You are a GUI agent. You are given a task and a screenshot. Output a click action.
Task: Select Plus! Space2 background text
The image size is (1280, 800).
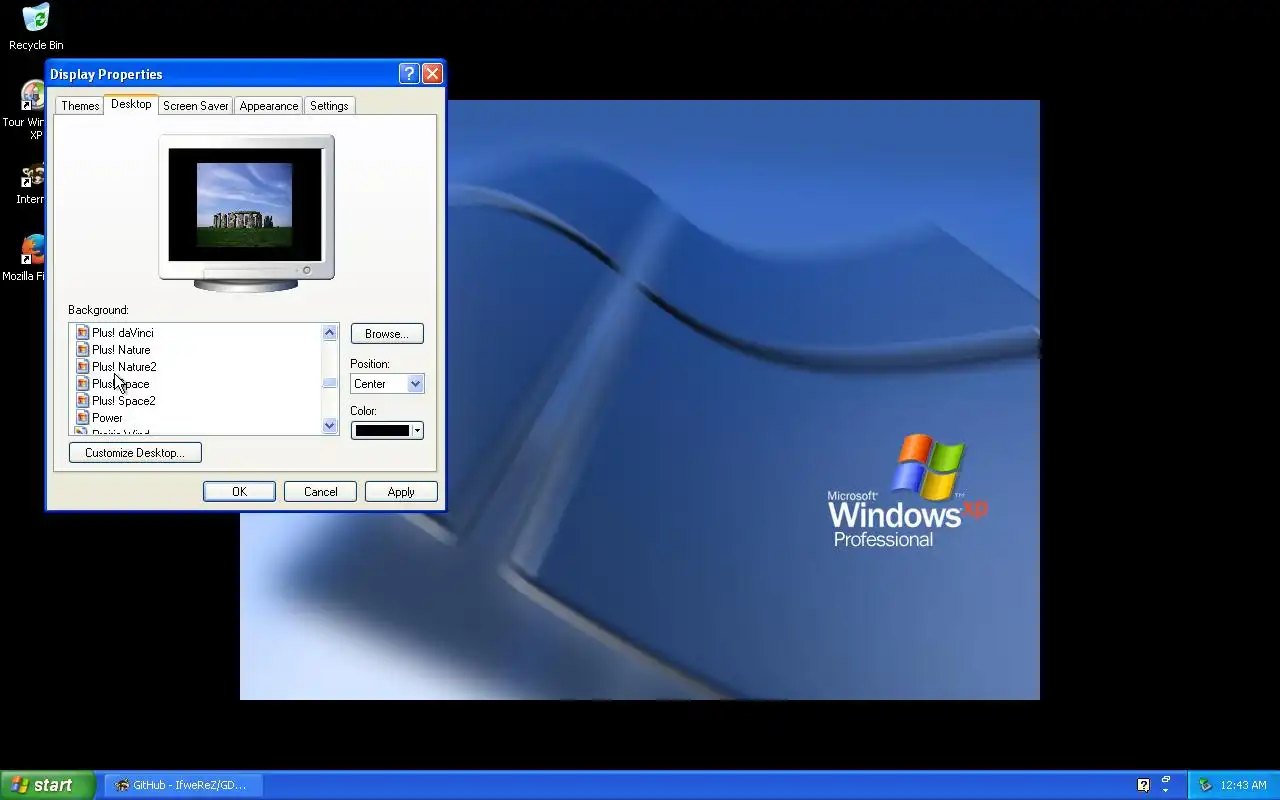pyautogui.click(x=124, y=401)
